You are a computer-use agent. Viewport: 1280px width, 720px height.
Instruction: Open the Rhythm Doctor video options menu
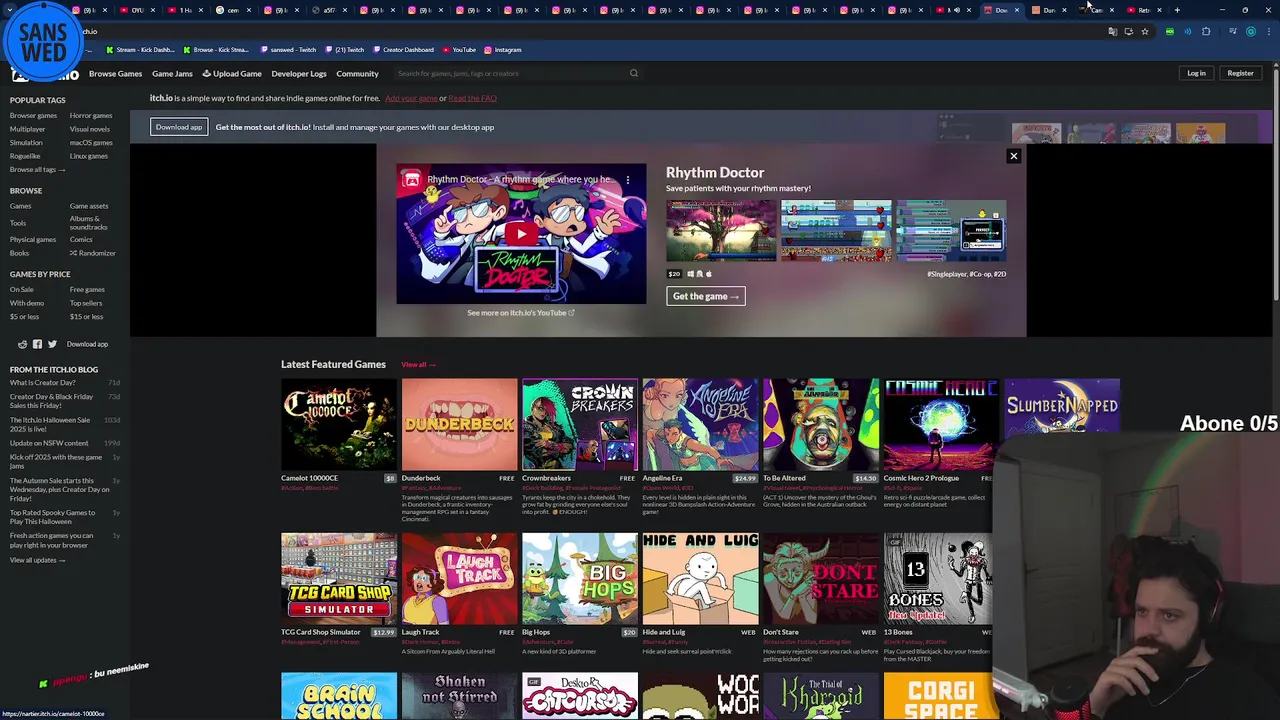coord(628,180)
